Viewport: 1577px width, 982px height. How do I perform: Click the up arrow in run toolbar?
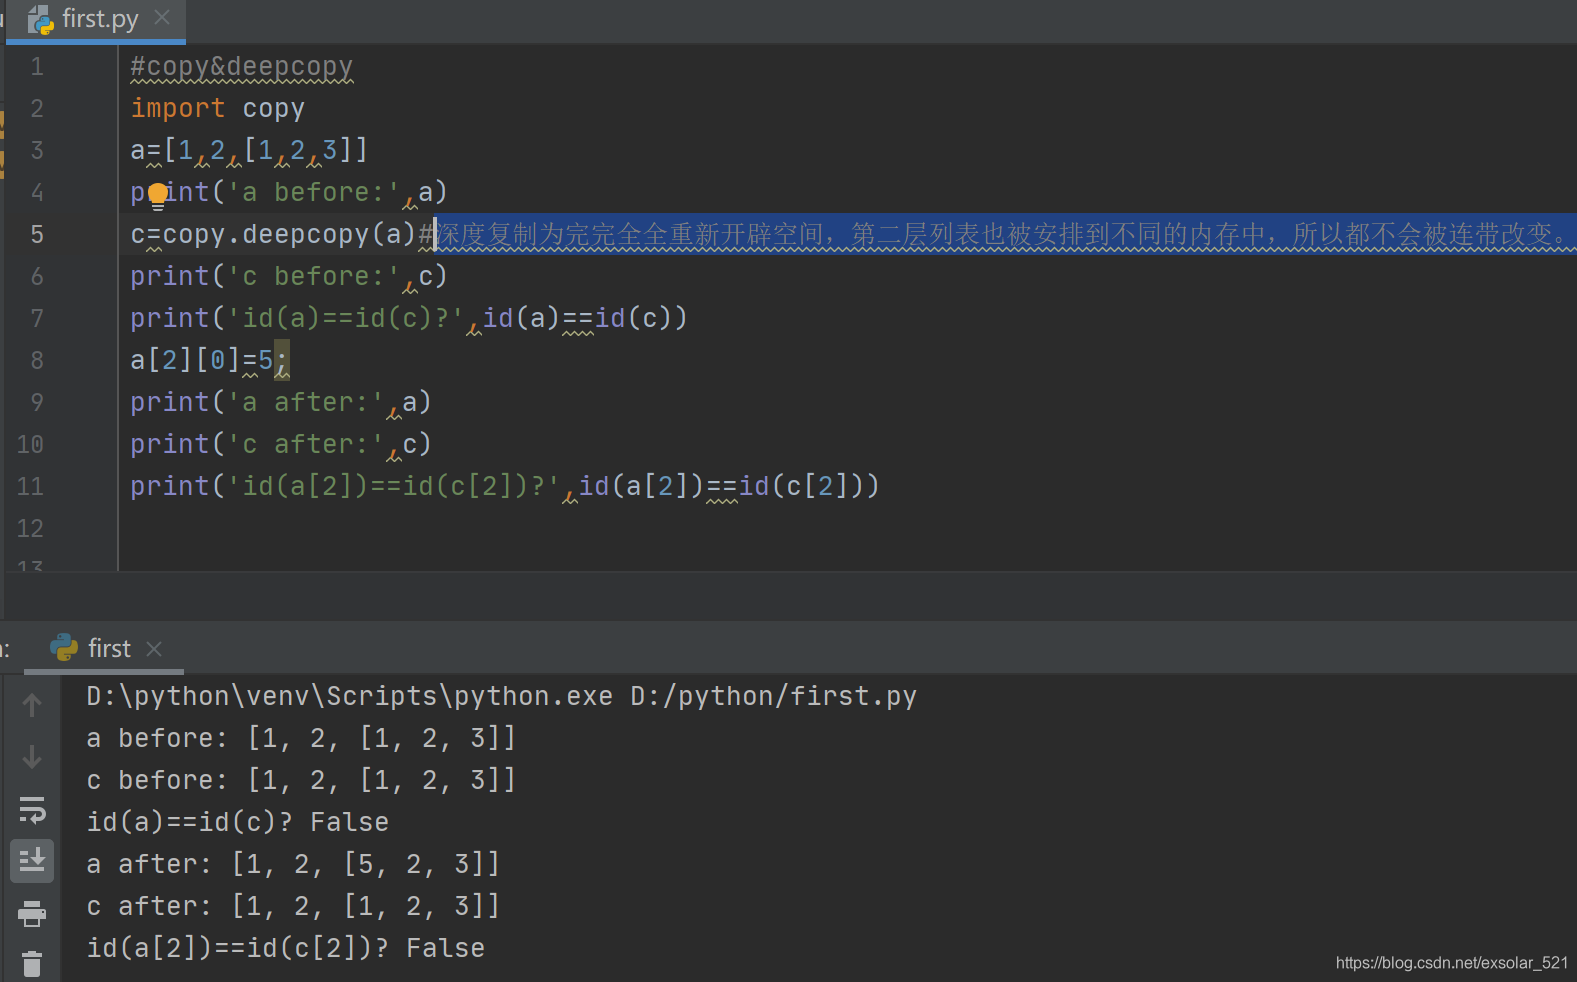click(x=32, y=705)
